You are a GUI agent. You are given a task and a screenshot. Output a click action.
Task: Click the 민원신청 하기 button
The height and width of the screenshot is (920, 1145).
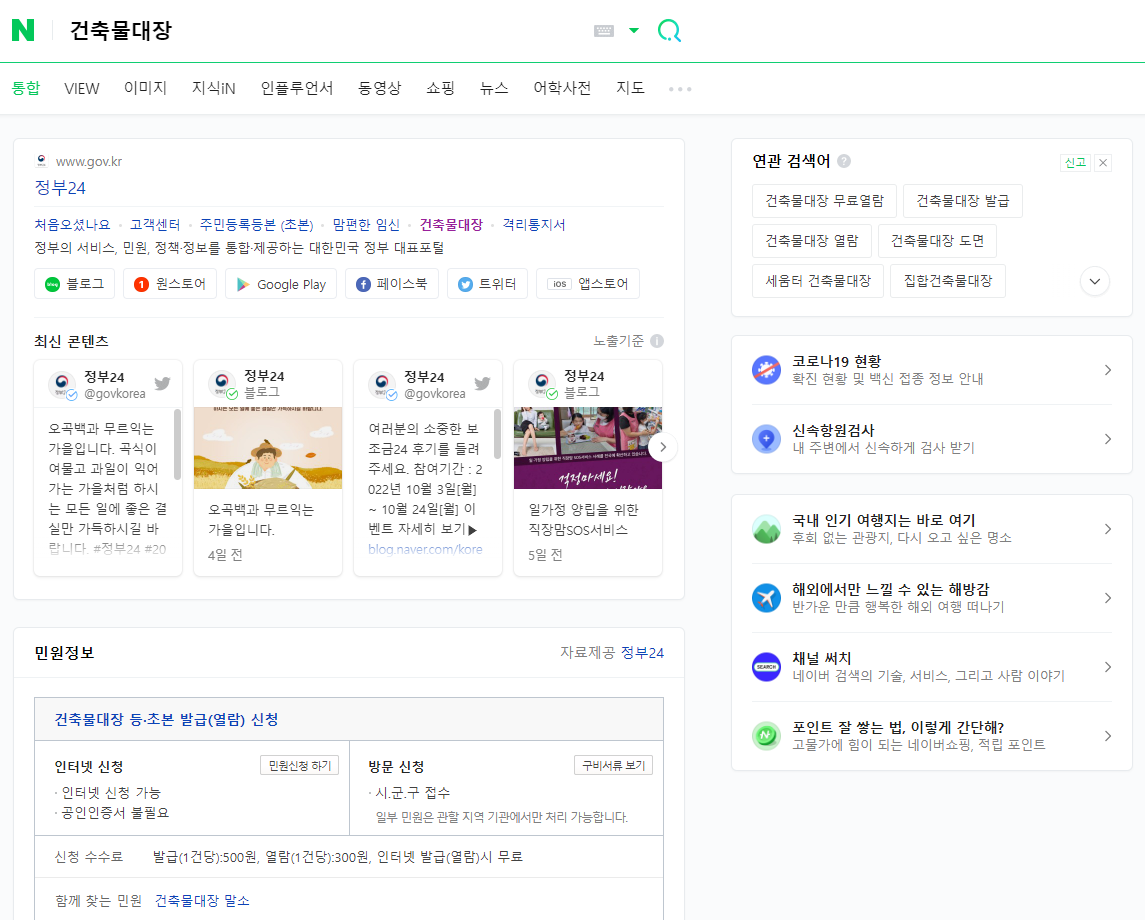299,765
